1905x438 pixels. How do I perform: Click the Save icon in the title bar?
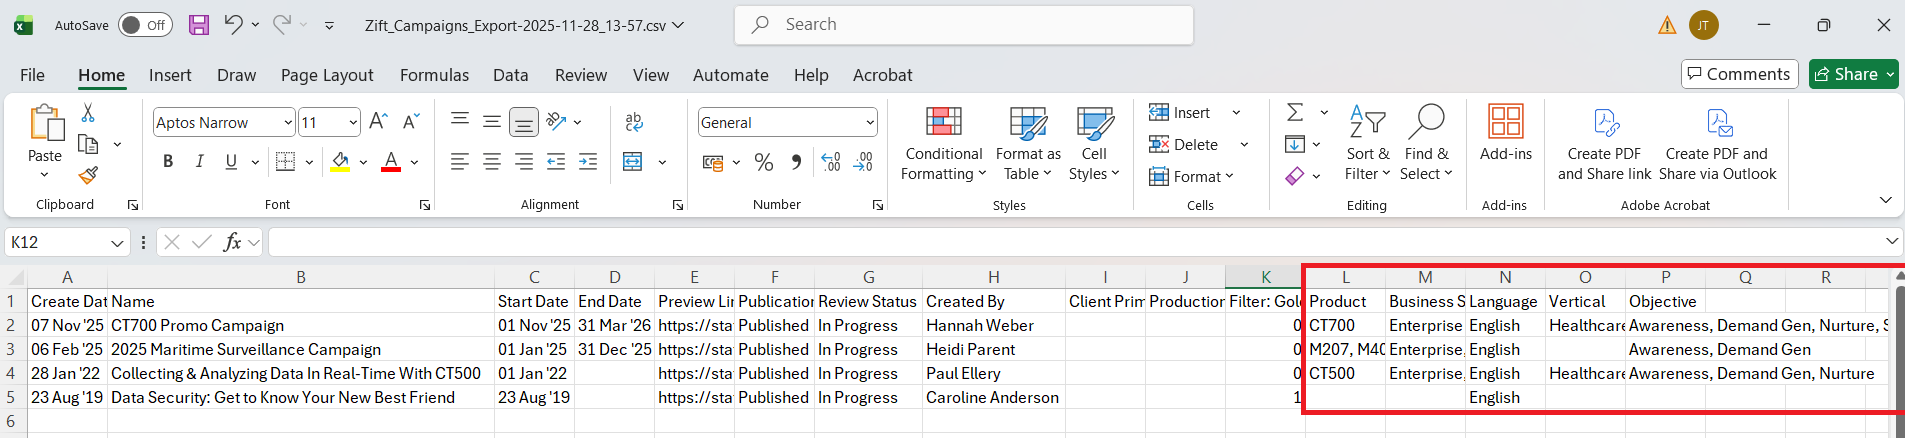tap(199, 25)
